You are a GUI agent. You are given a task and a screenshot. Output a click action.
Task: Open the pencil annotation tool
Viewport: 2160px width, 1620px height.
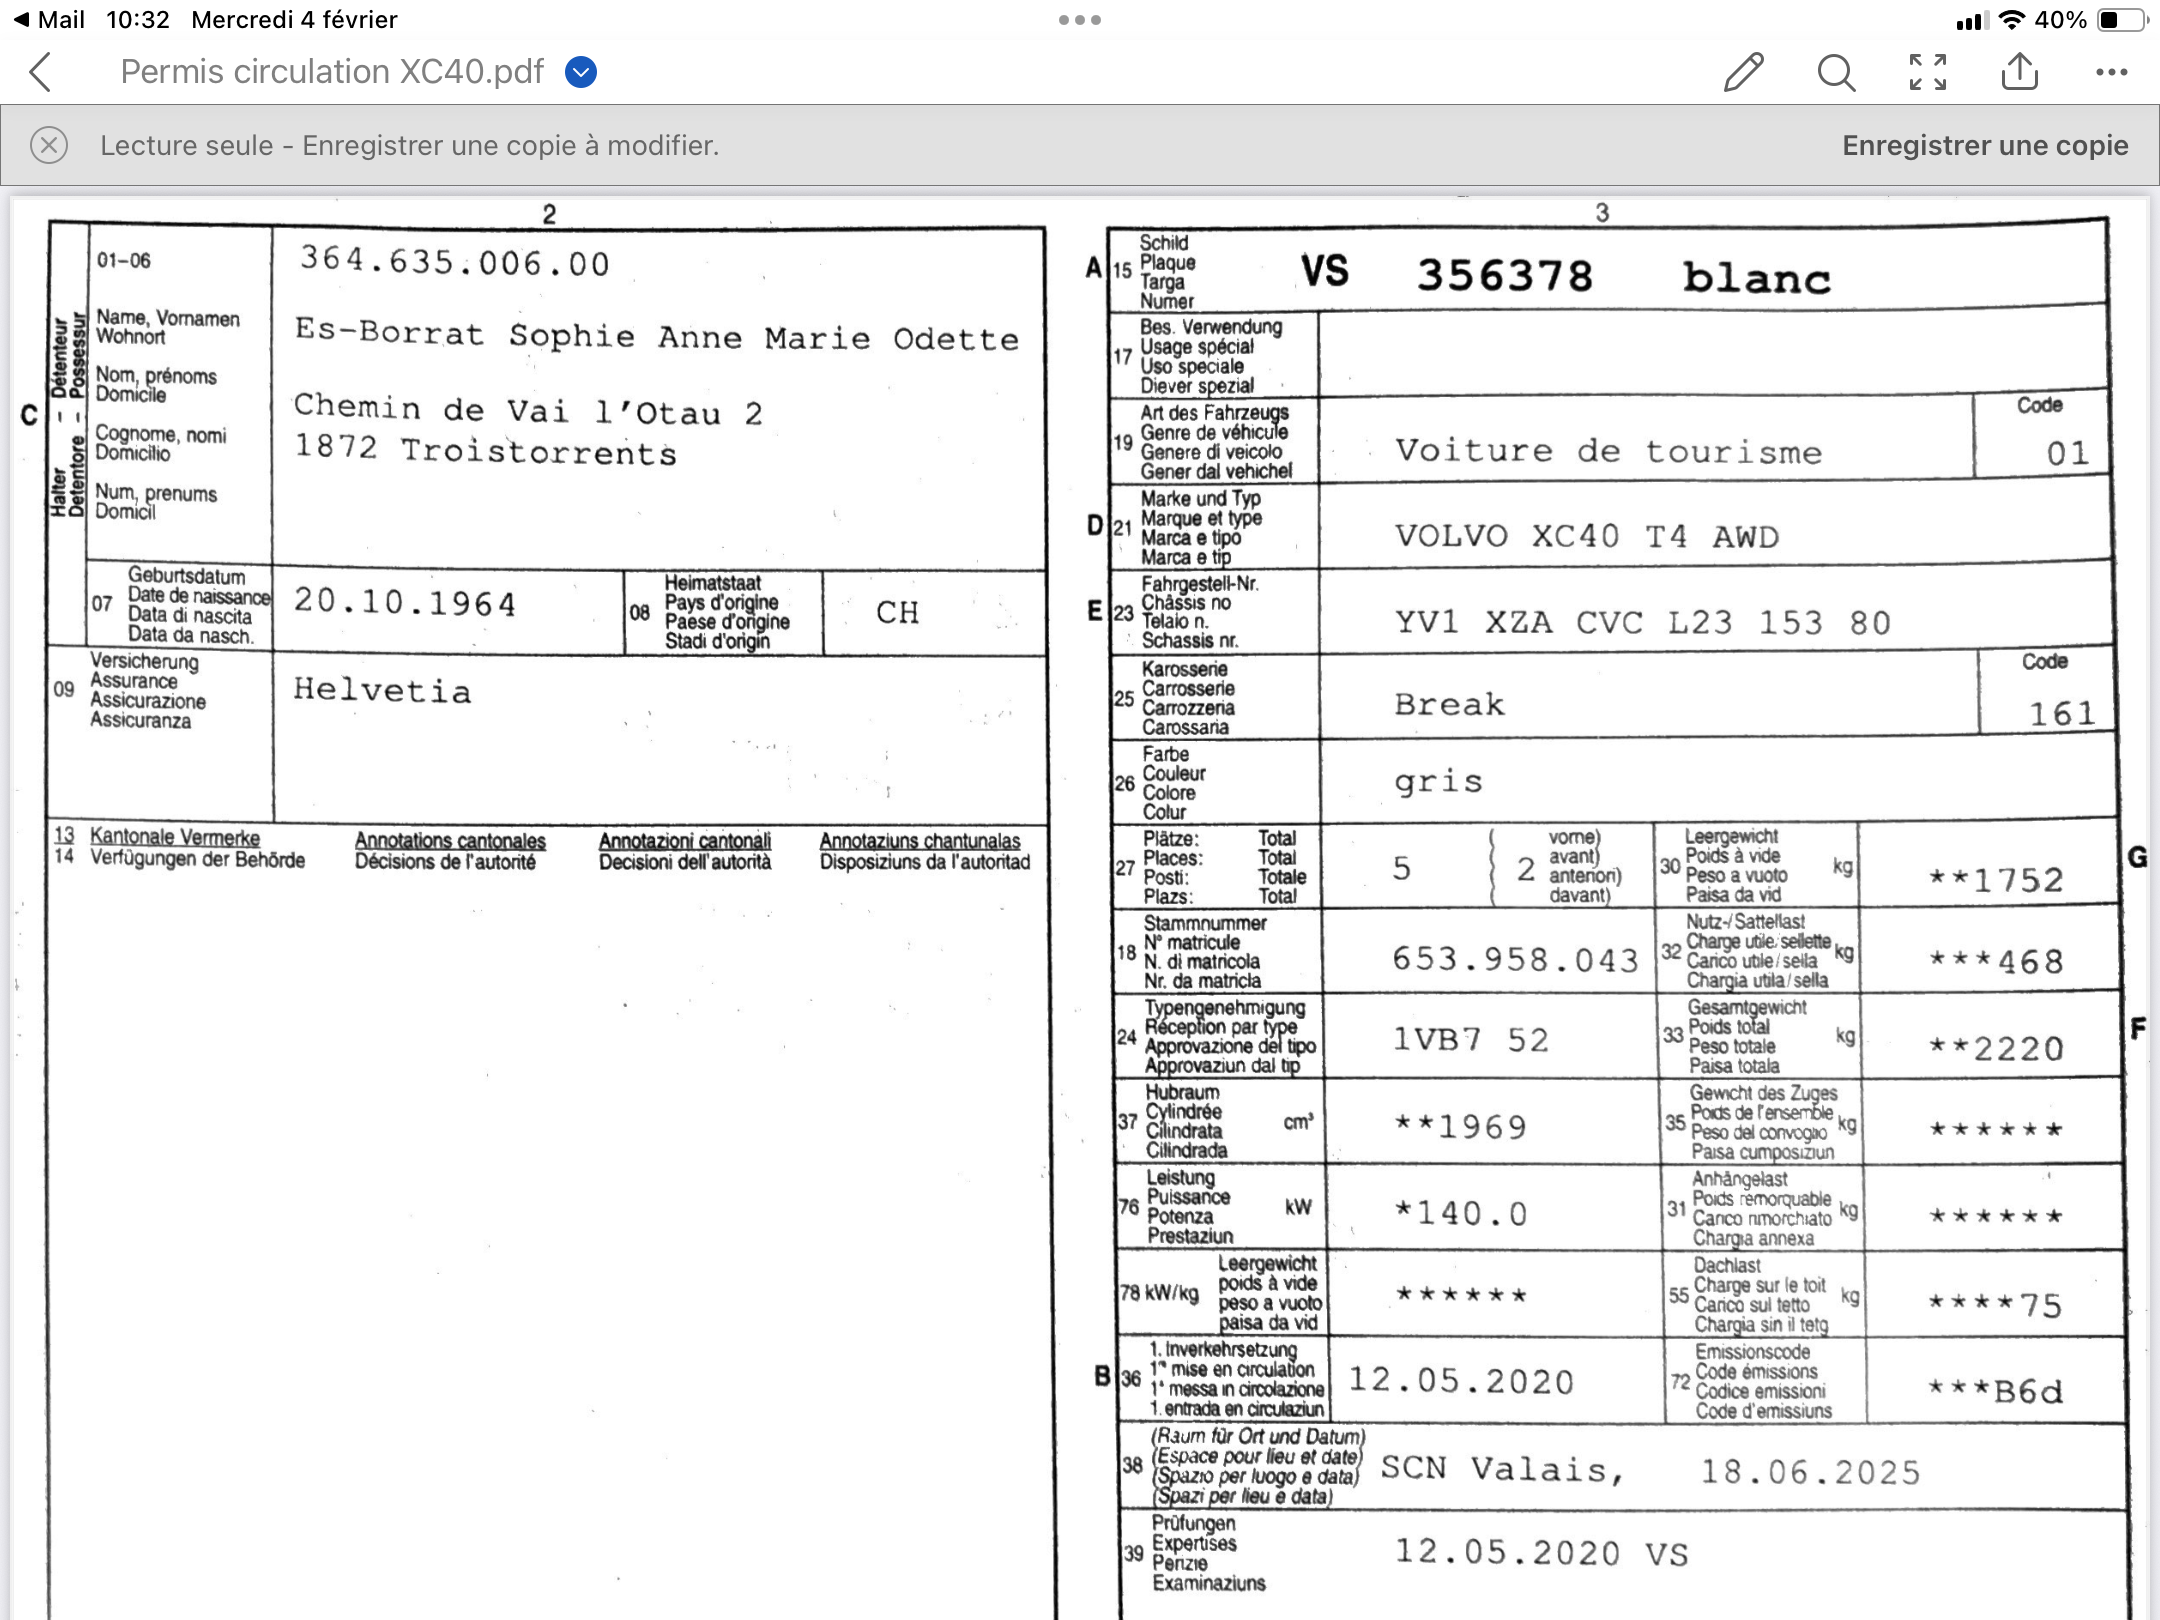coord(1743,72)
